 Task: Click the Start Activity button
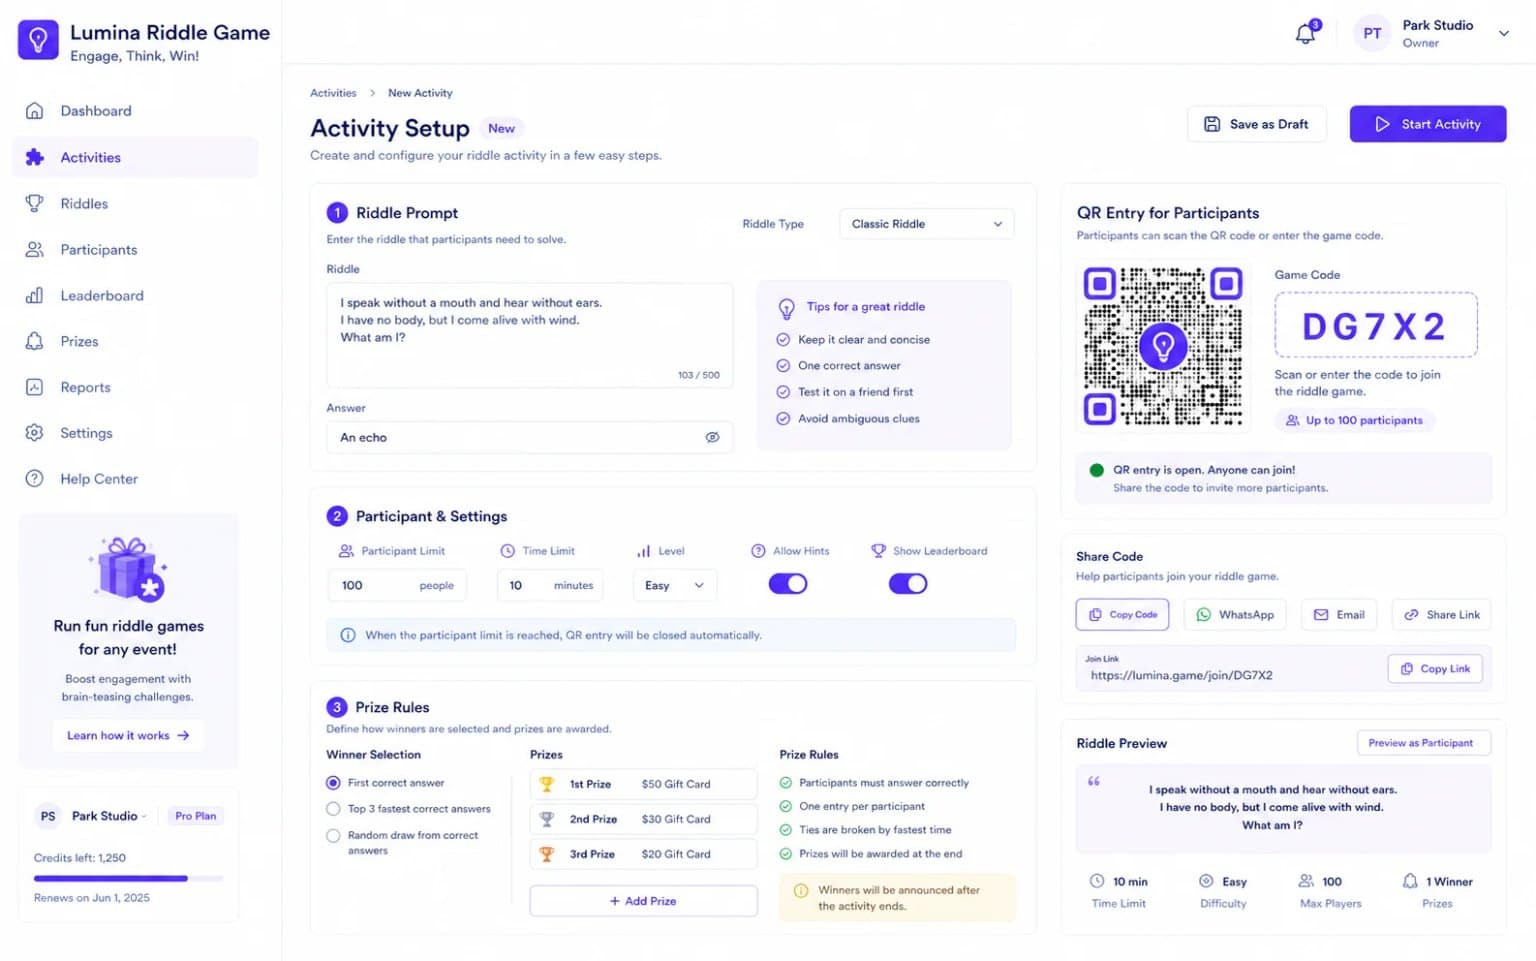point(1427,124)
